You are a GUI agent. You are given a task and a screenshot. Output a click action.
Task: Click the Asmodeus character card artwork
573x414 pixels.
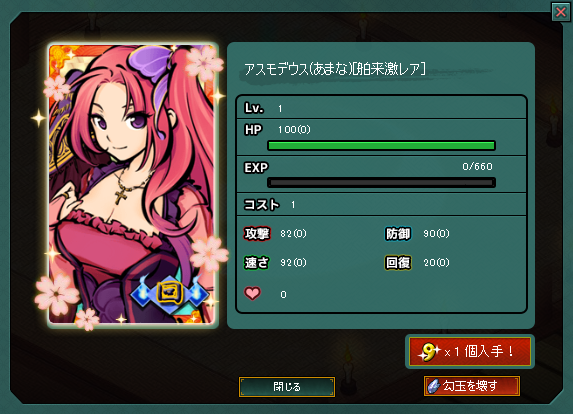pos(132,185)
